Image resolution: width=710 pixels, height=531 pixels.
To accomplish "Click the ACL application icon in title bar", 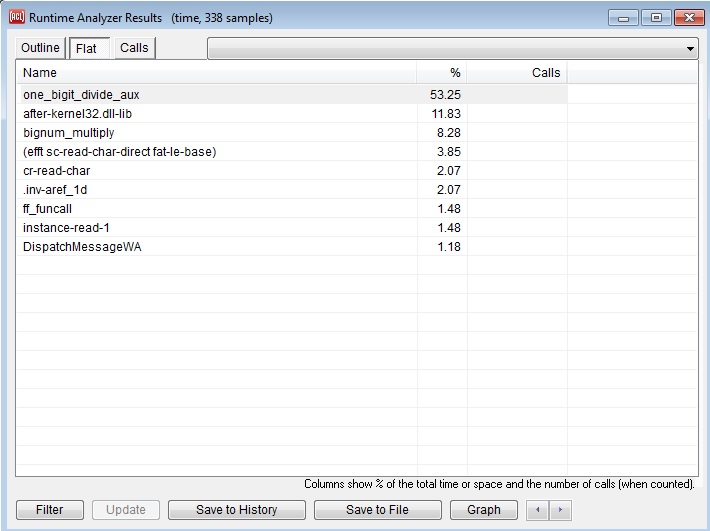I will pos(16,17).
